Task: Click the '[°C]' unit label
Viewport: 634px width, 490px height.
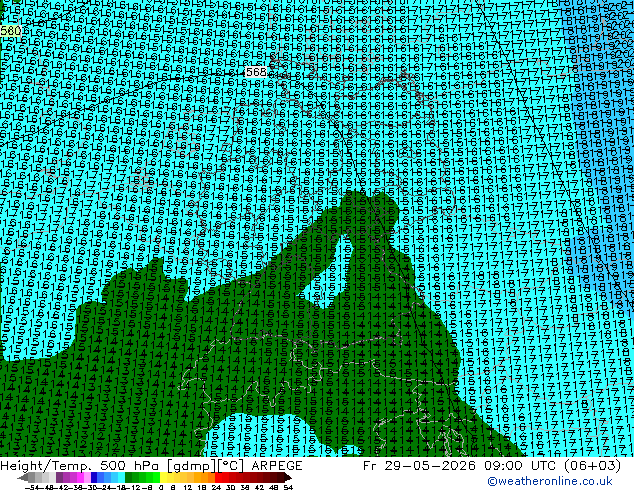Action: click(x=231, y=466)
